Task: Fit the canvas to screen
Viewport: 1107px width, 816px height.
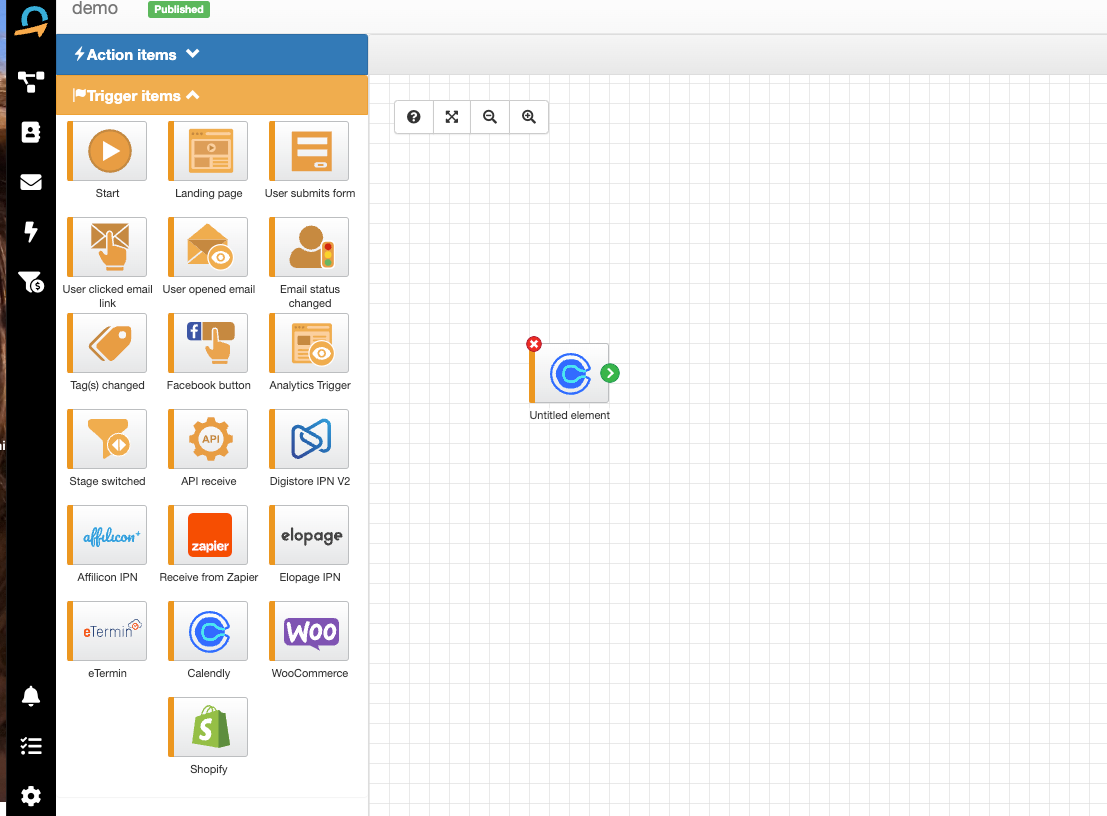Action: tap(452, 117)
